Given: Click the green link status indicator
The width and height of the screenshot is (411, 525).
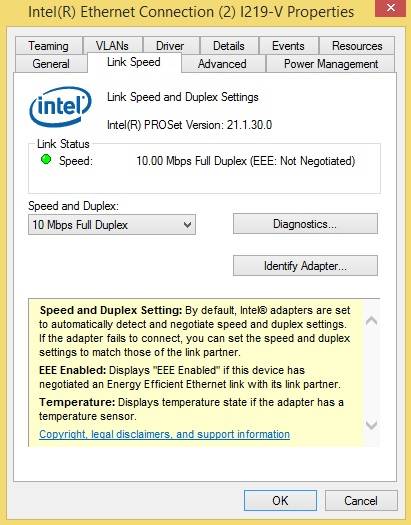Looking at the screenshot, I should (x=46, y=159).
